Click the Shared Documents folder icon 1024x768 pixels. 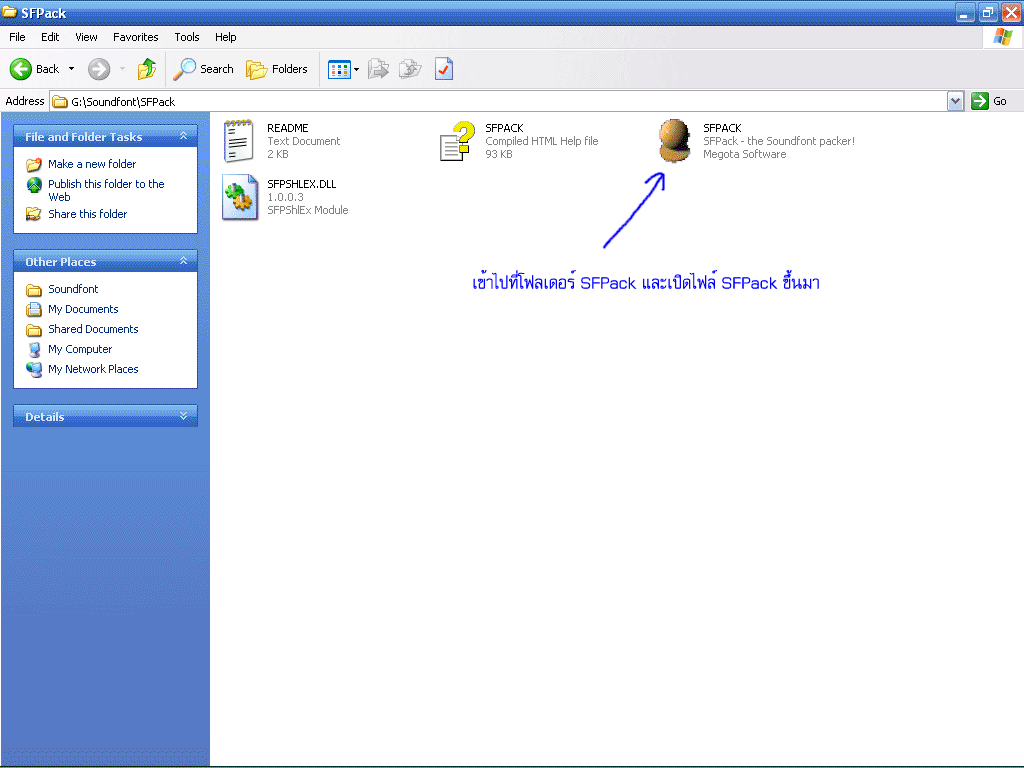click(34, 330)
